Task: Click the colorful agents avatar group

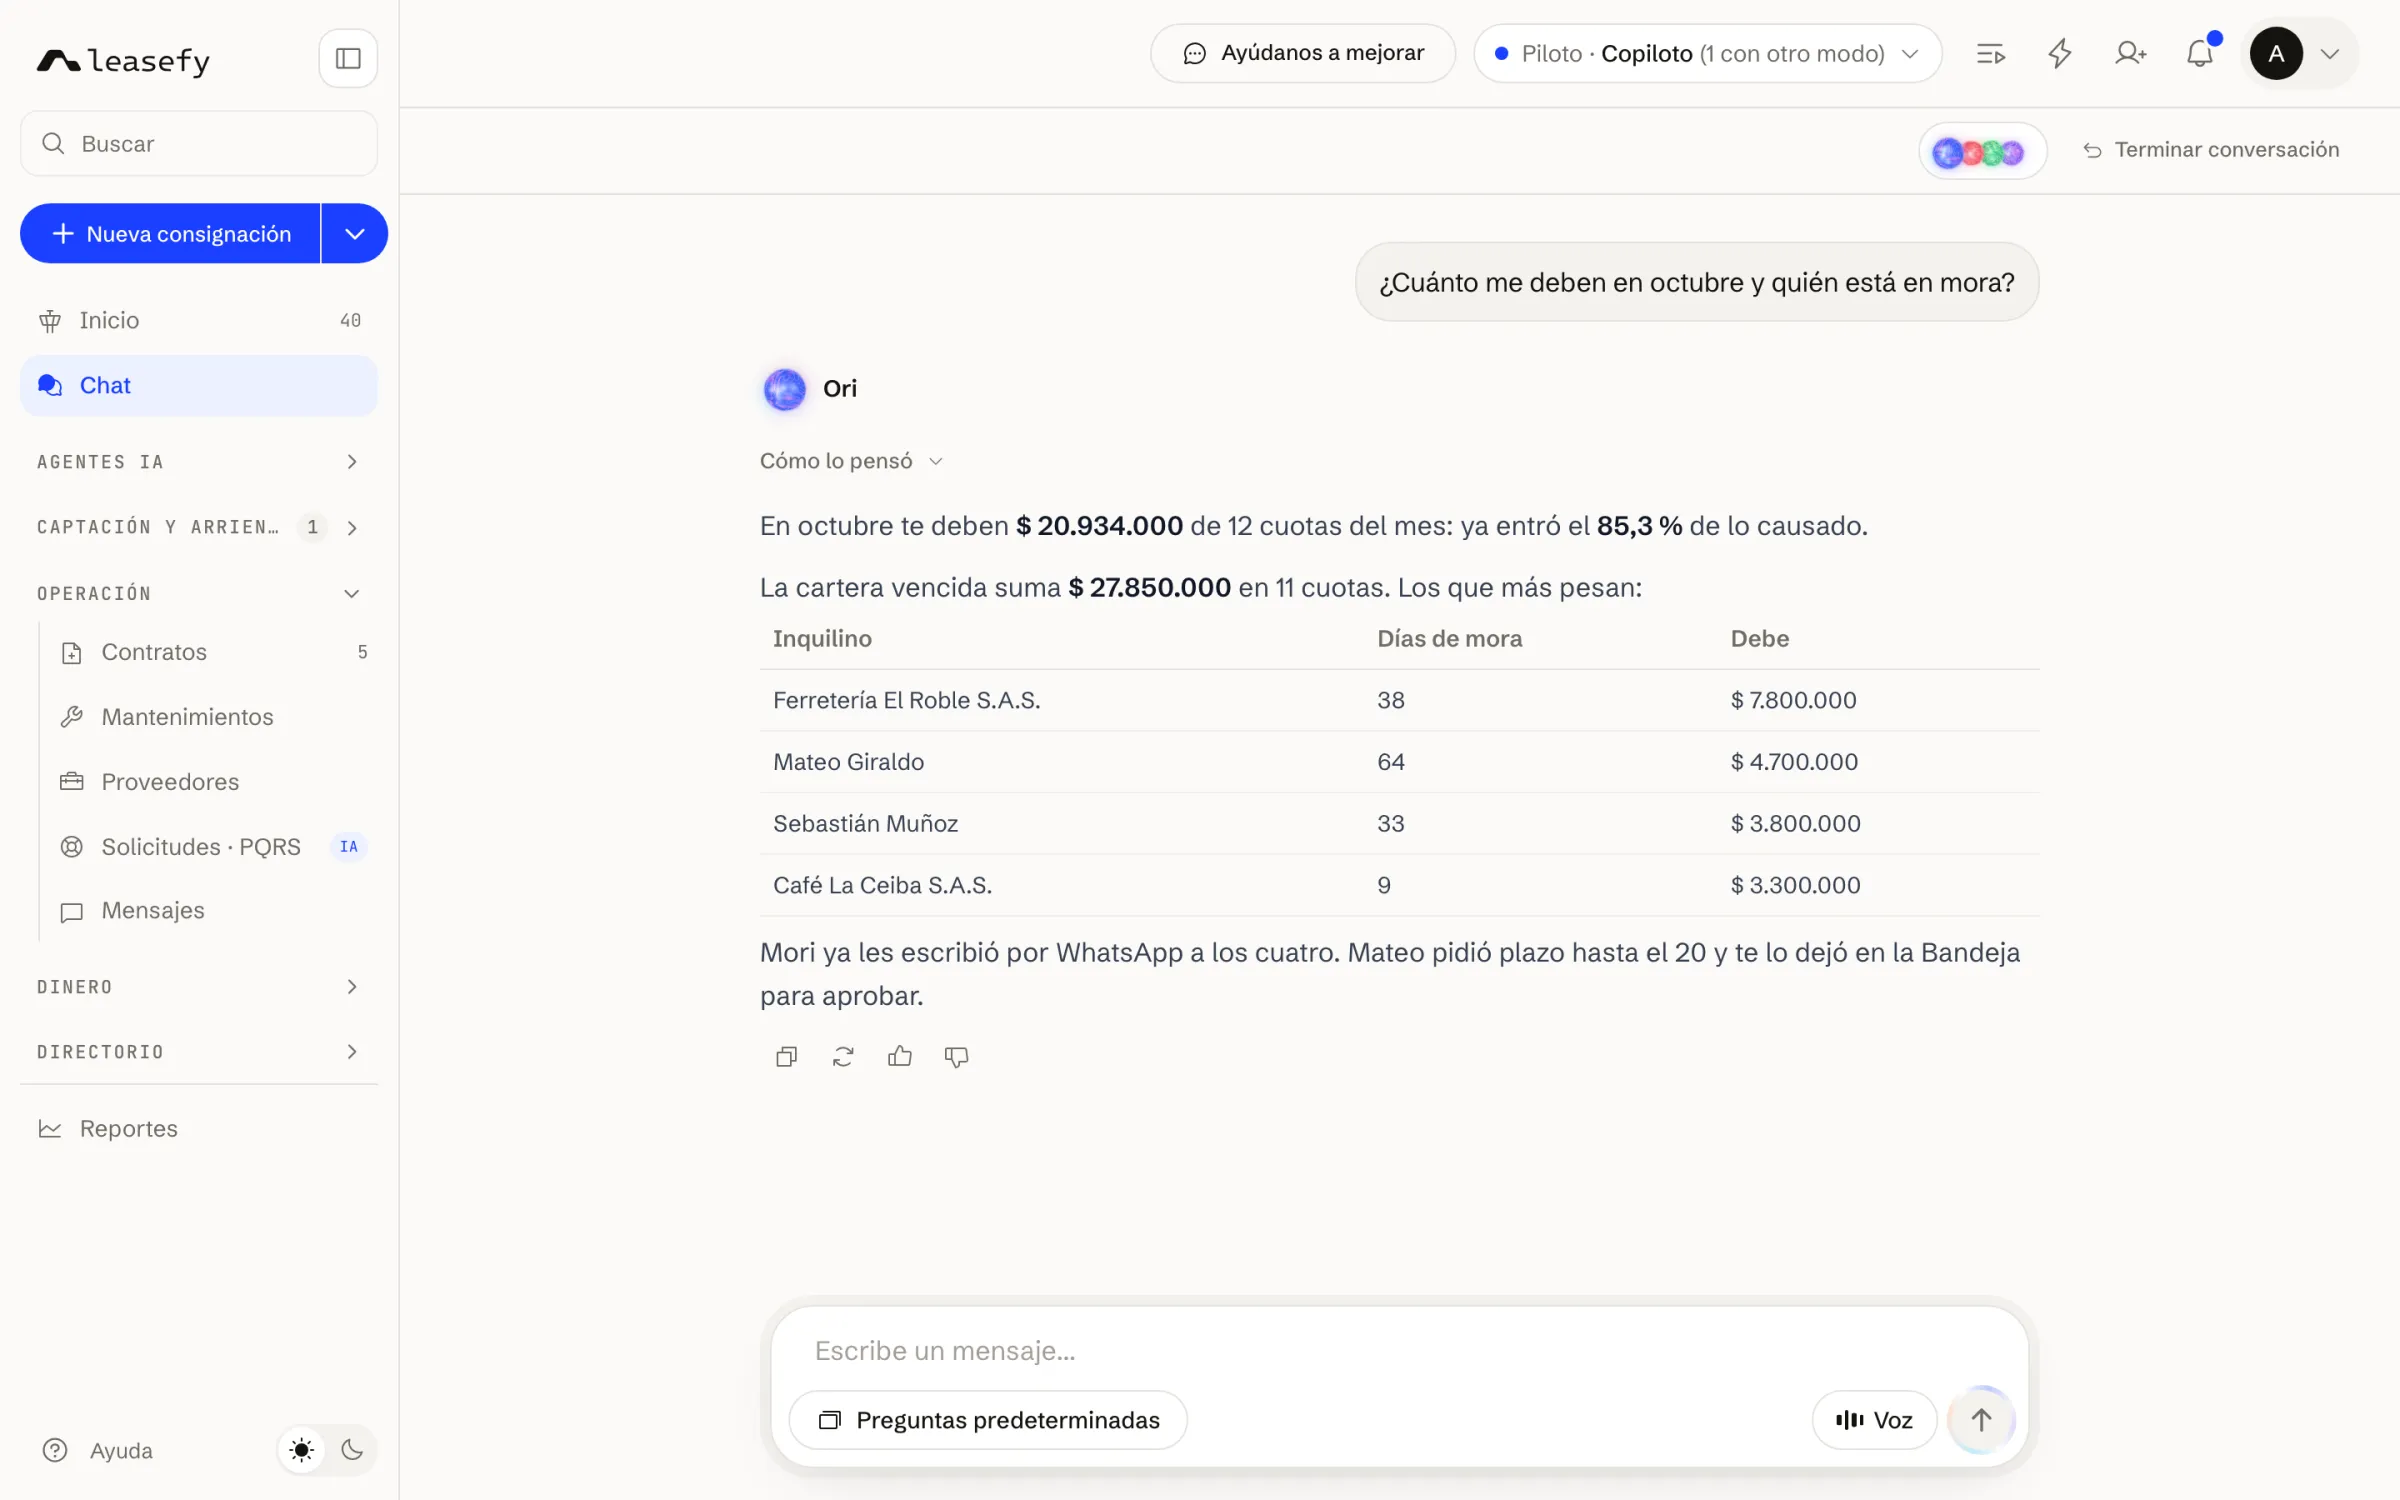Action: (1981, 152)
